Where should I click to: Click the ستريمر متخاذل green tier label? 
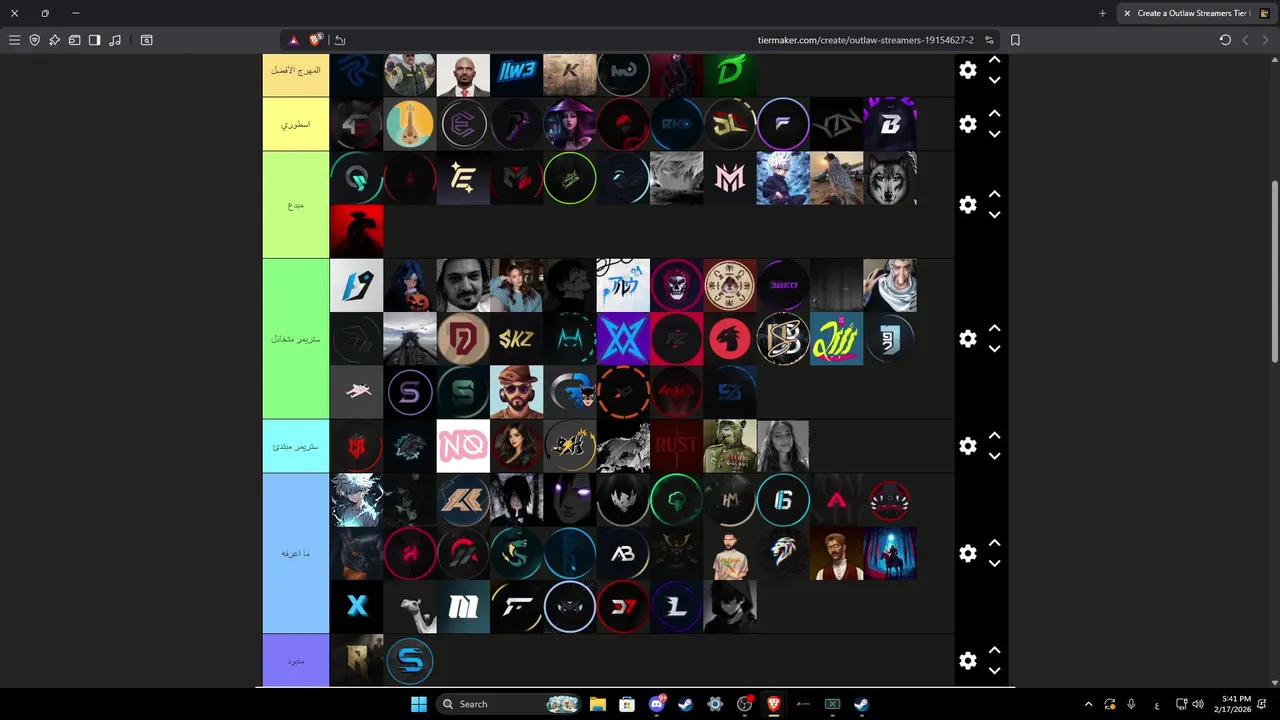(296, 339)
